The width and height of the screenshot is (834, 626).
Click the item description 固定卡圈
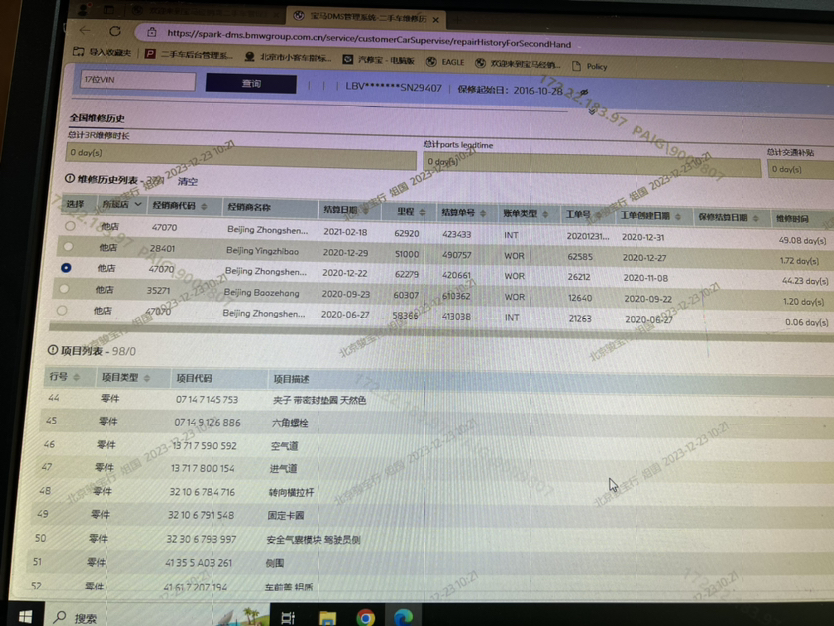pyautogui.click(x=286, y=516)
